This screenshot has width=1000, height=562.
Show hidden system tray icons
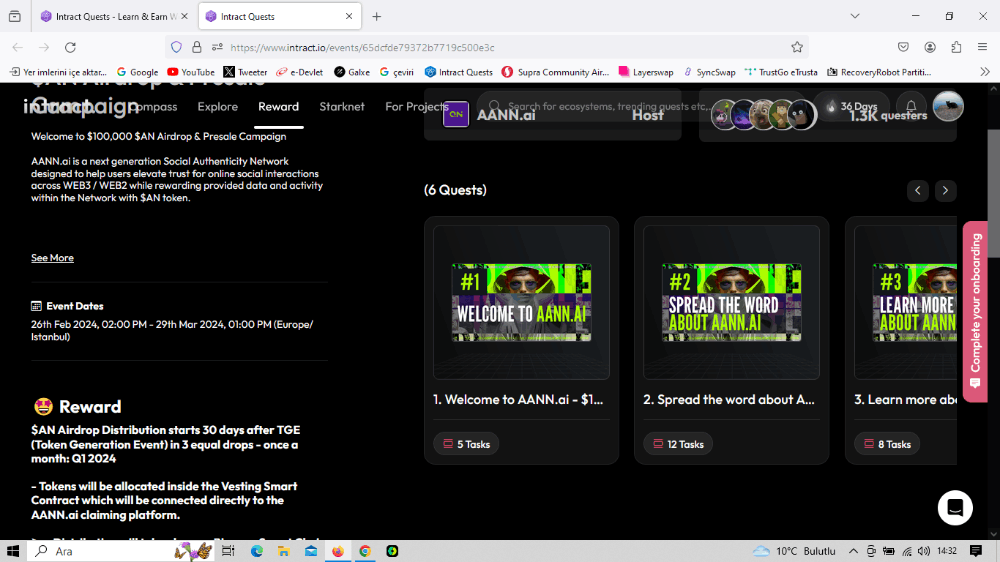point(853,551)
